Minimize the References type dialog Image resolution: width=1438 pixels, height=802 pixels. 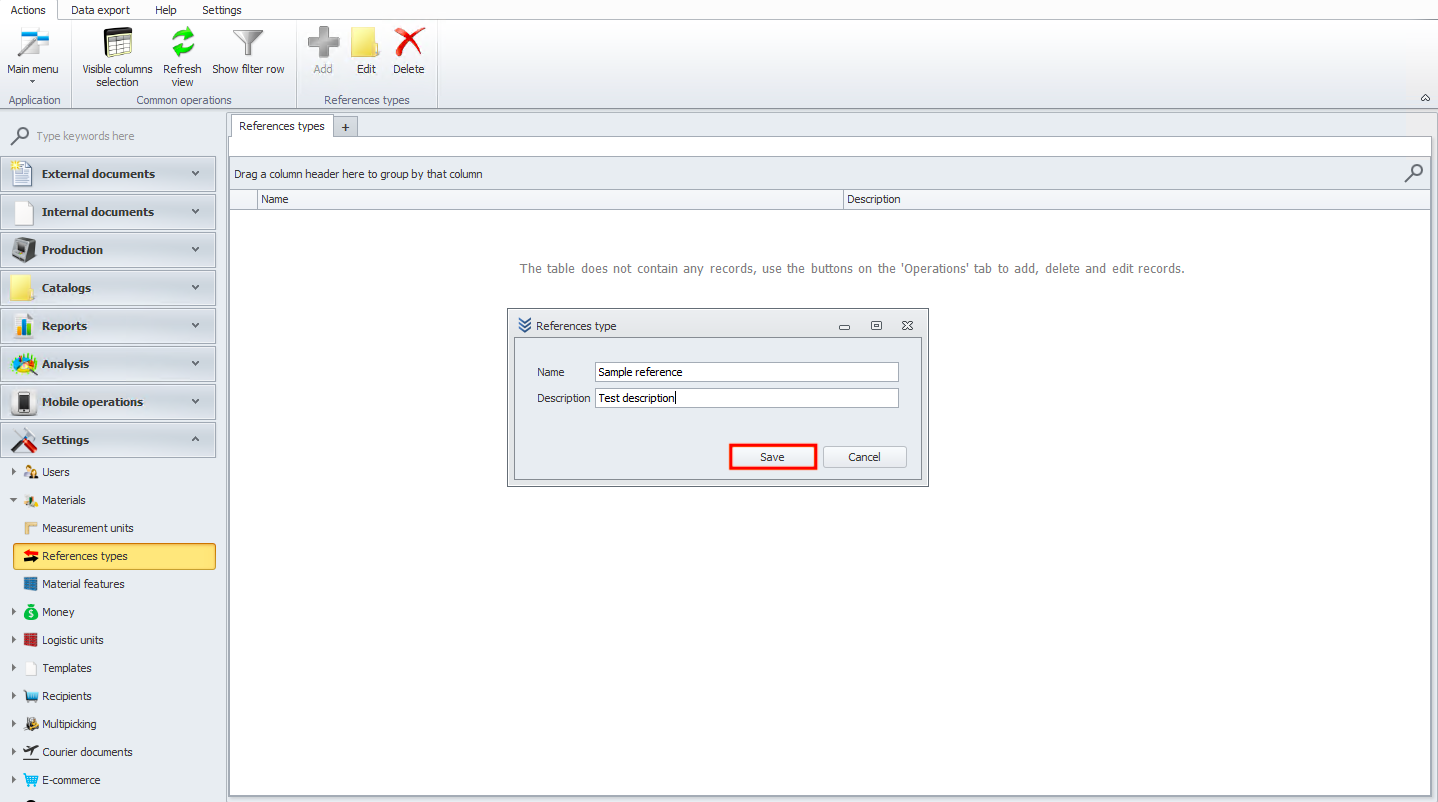tap(844, 326)
